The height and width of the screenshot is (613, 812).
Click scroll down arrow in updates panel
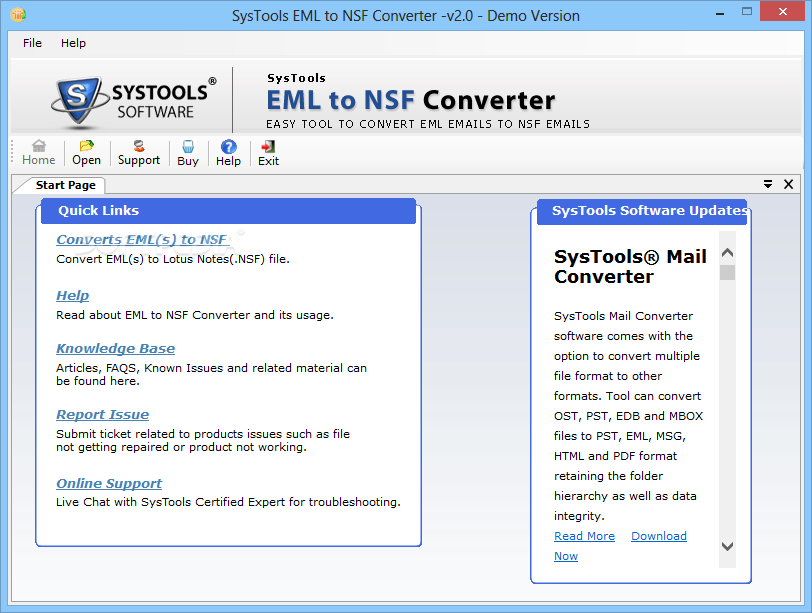(728, 546)
